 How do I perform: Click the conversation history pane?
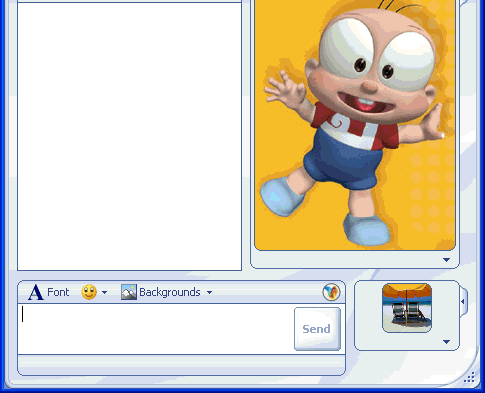pyautogui.click(x=129, y=136)
